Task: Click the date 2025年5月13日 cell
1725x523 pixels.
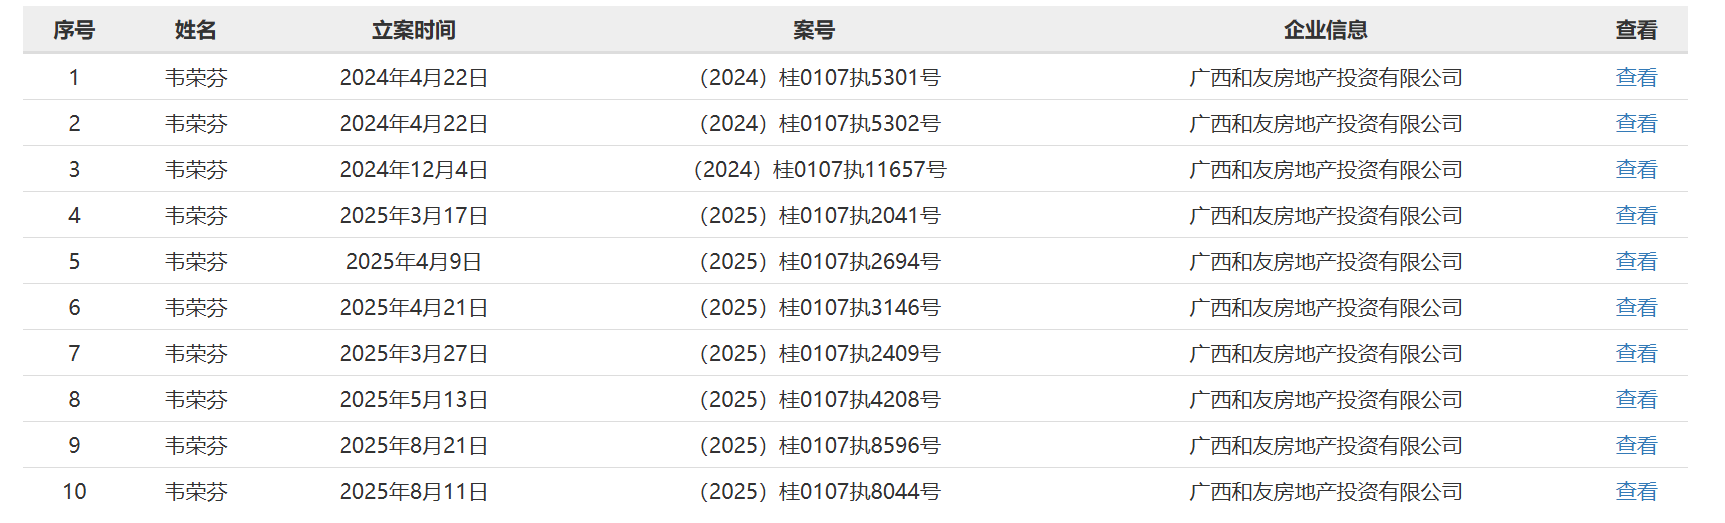Action: point(413,399)
